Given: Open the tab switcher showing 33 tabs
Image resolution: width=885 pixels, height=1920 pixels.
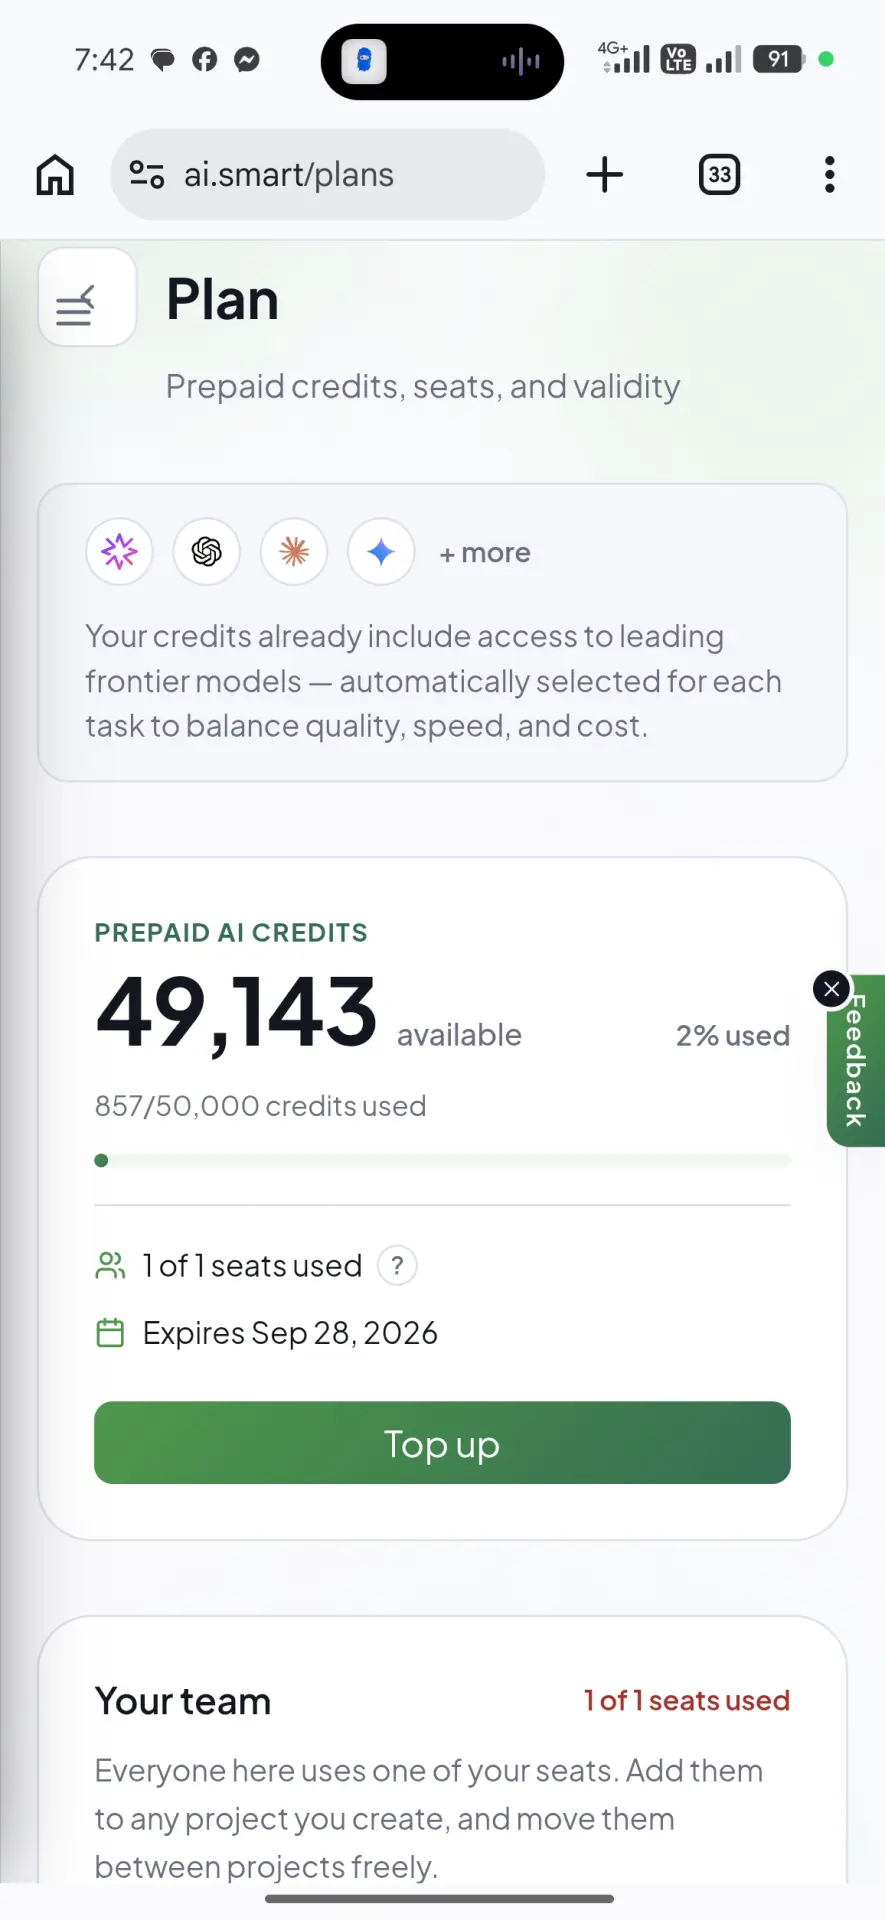Looking at the screenshot, I should pos(719,175).
